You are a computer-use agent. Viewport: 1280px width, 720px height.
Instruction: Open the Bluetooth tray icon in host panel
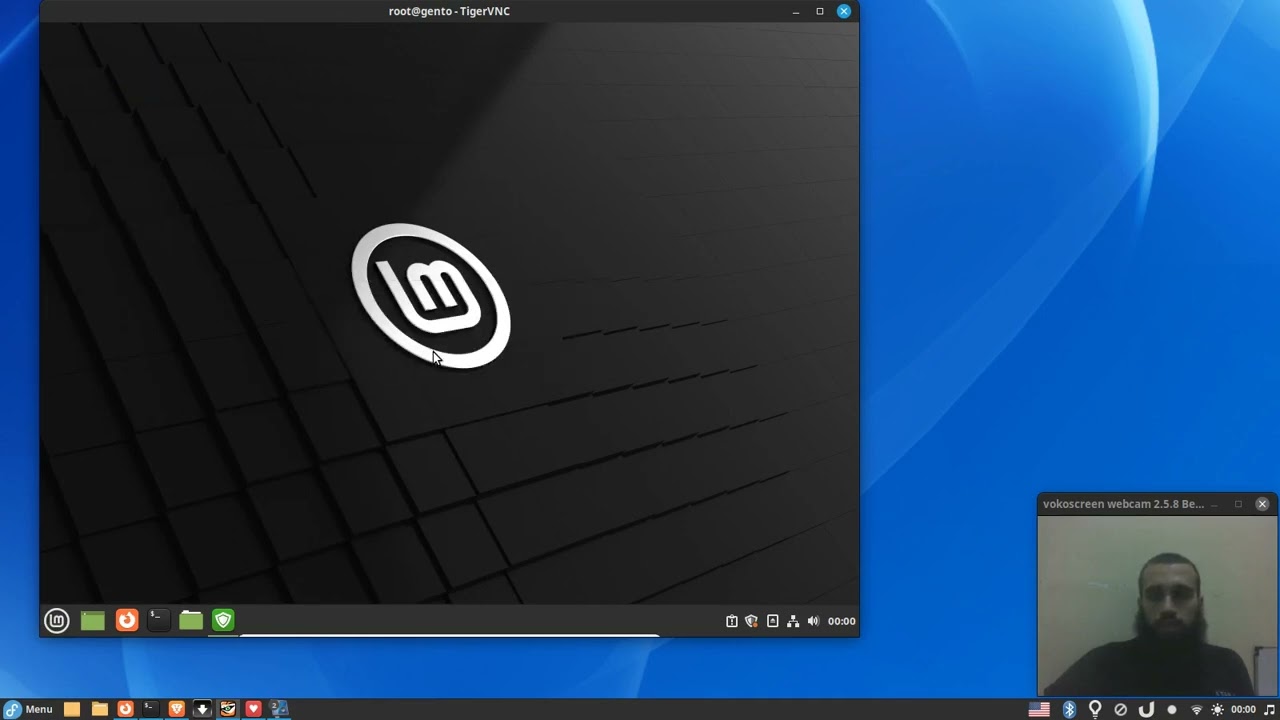1069,710
